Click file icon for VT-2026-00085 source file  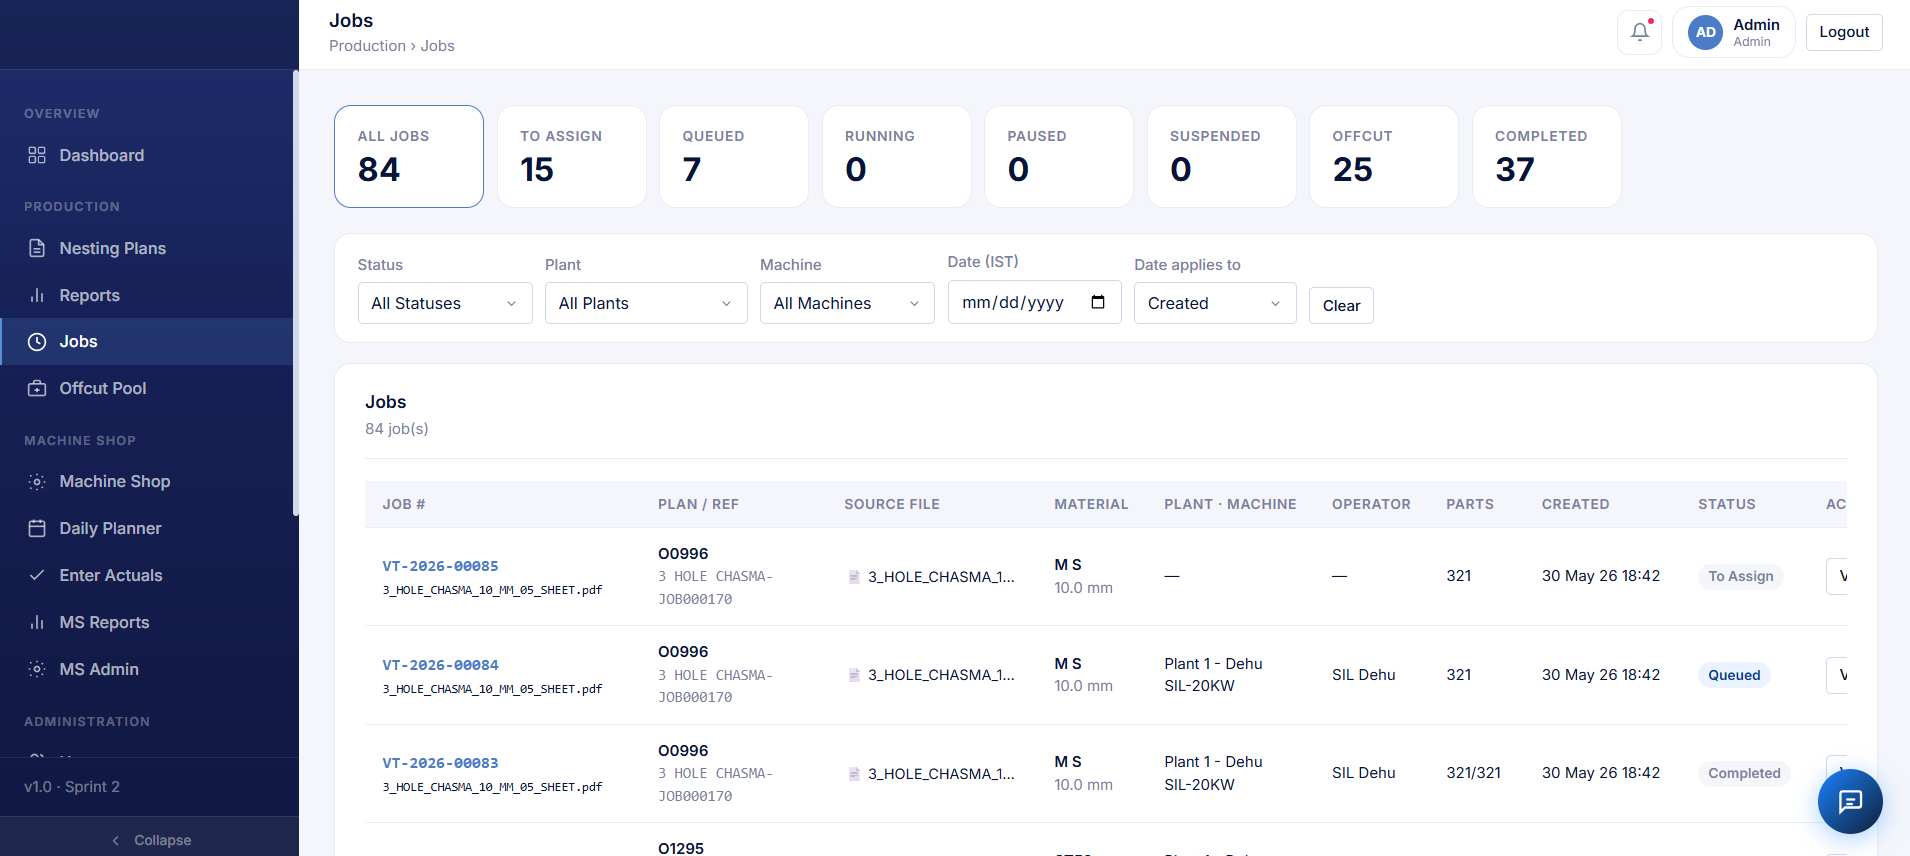(854, 577)
